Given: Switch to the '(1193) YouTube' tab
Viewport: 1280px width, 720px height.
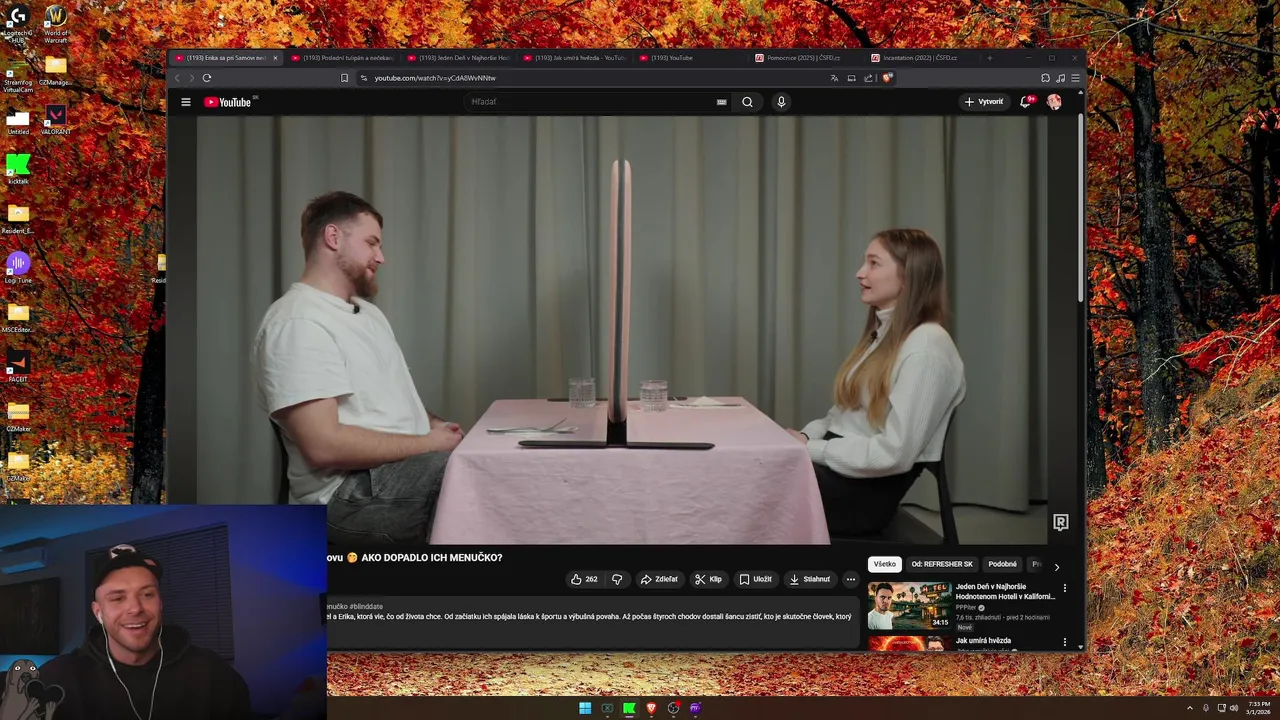Looking at the screenshot, I should click(x=691, y=58).
